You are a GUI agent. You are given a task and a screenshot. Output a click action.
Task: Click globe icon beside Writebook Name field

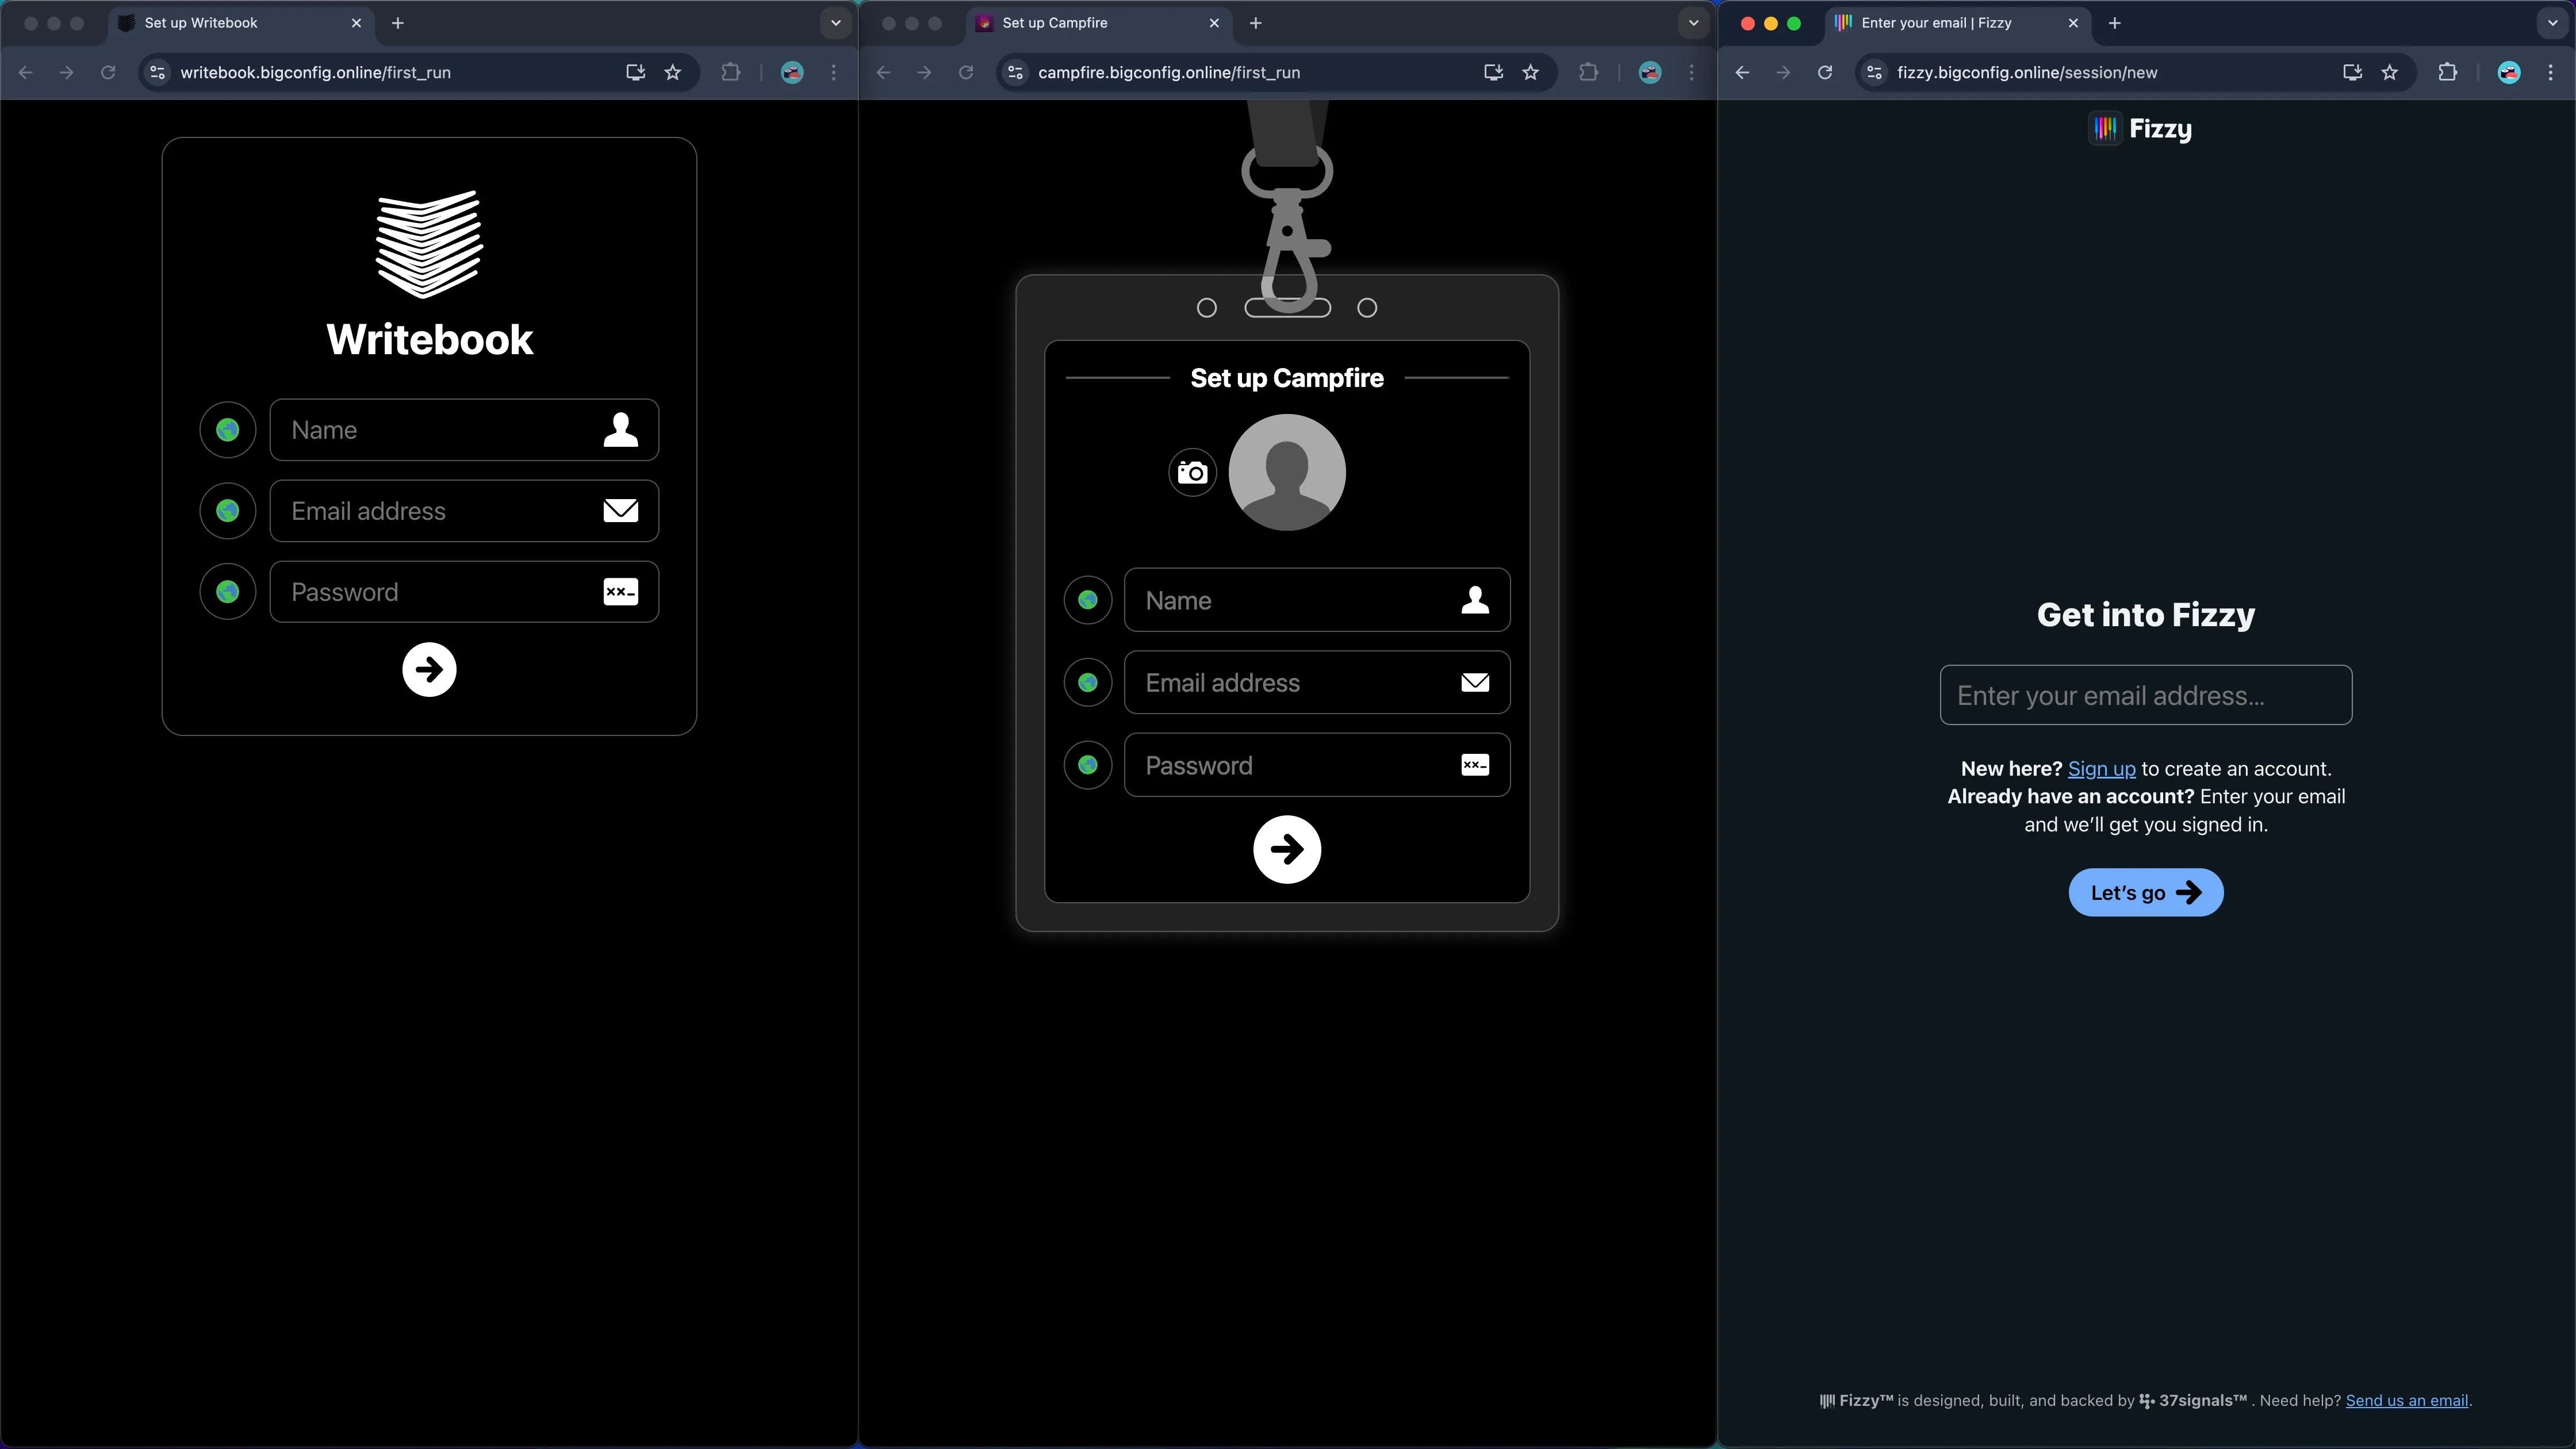click(x=228, y=430)
